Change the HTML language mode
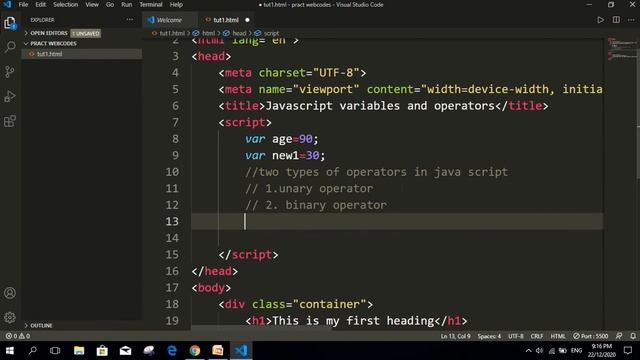The image size is (640, 360). pyautogui.click(x=558, y=336)
